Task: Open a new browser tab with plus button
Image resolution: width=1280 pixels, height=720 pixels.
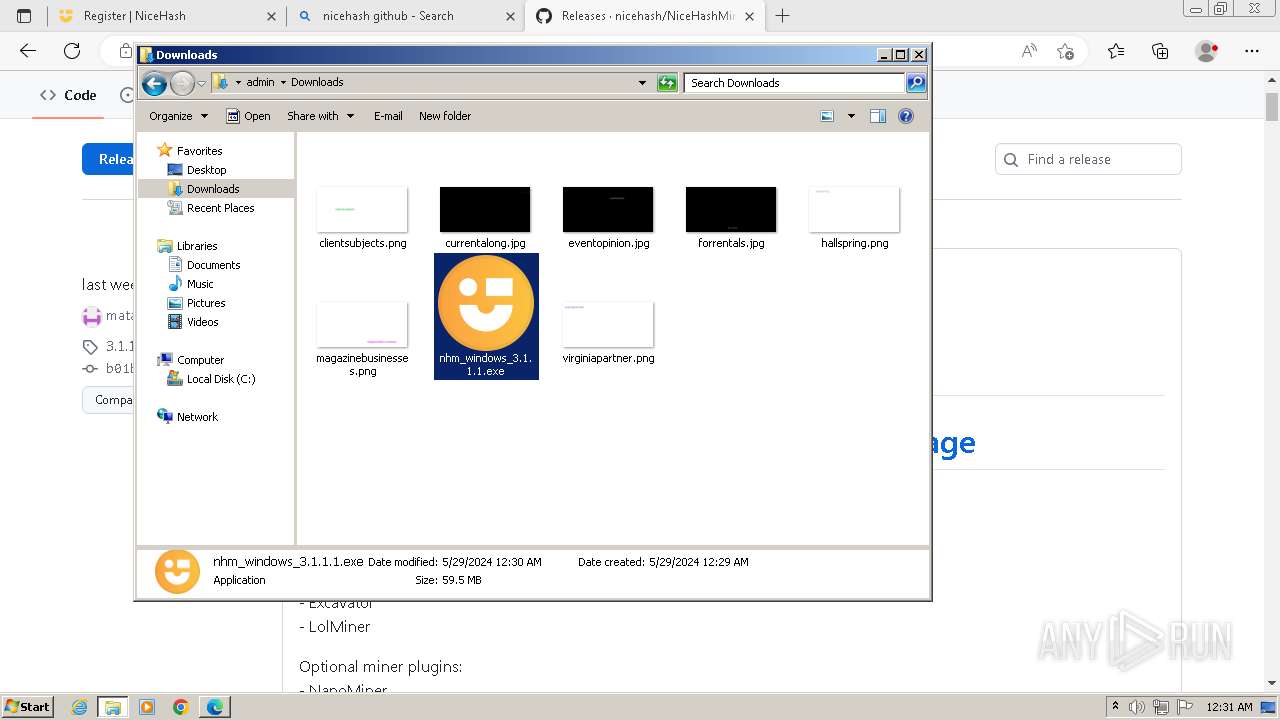Action: [782, 16]
